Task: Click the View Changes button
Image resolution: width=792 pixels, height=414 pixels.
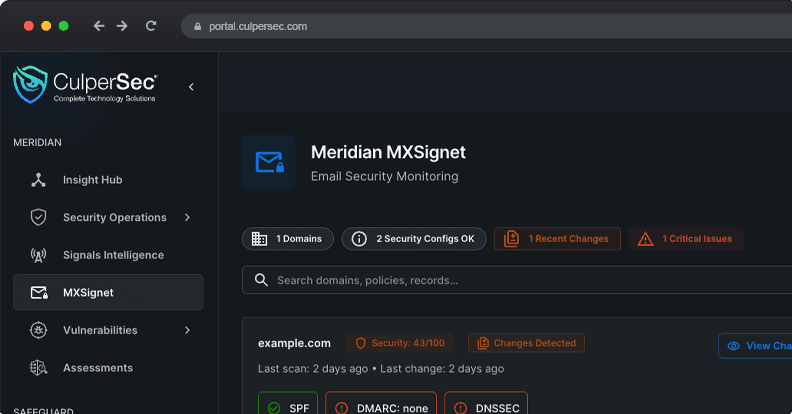Action: point(755,346)
